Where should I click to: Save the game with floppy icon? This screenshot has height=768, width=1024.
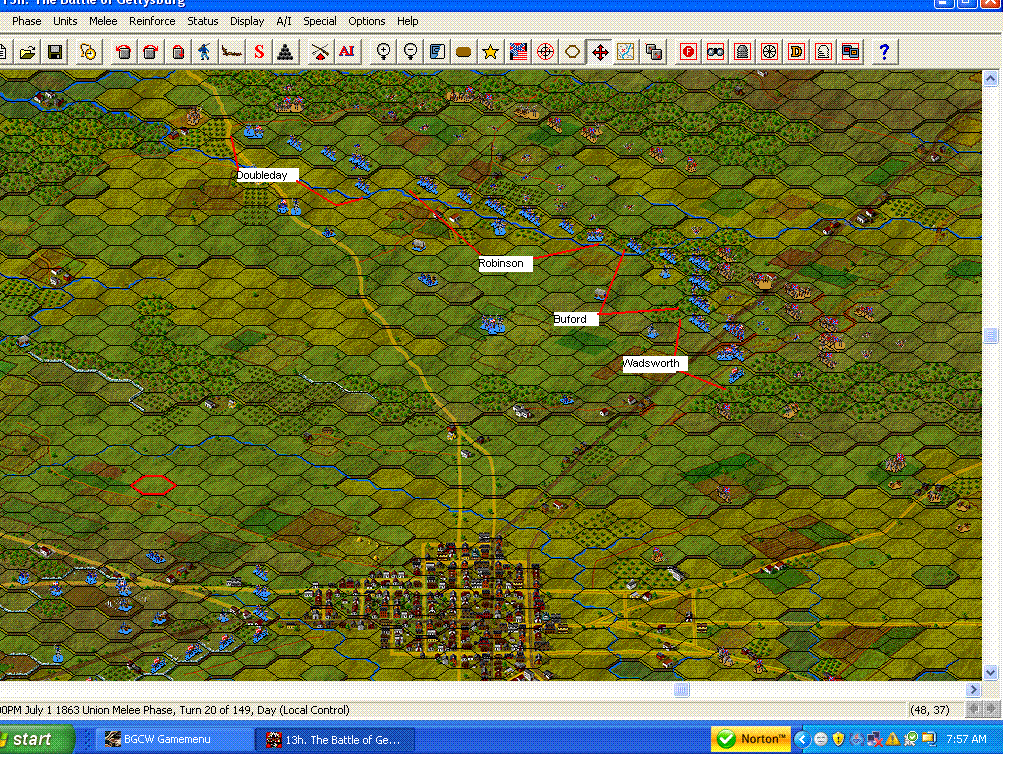56,52
